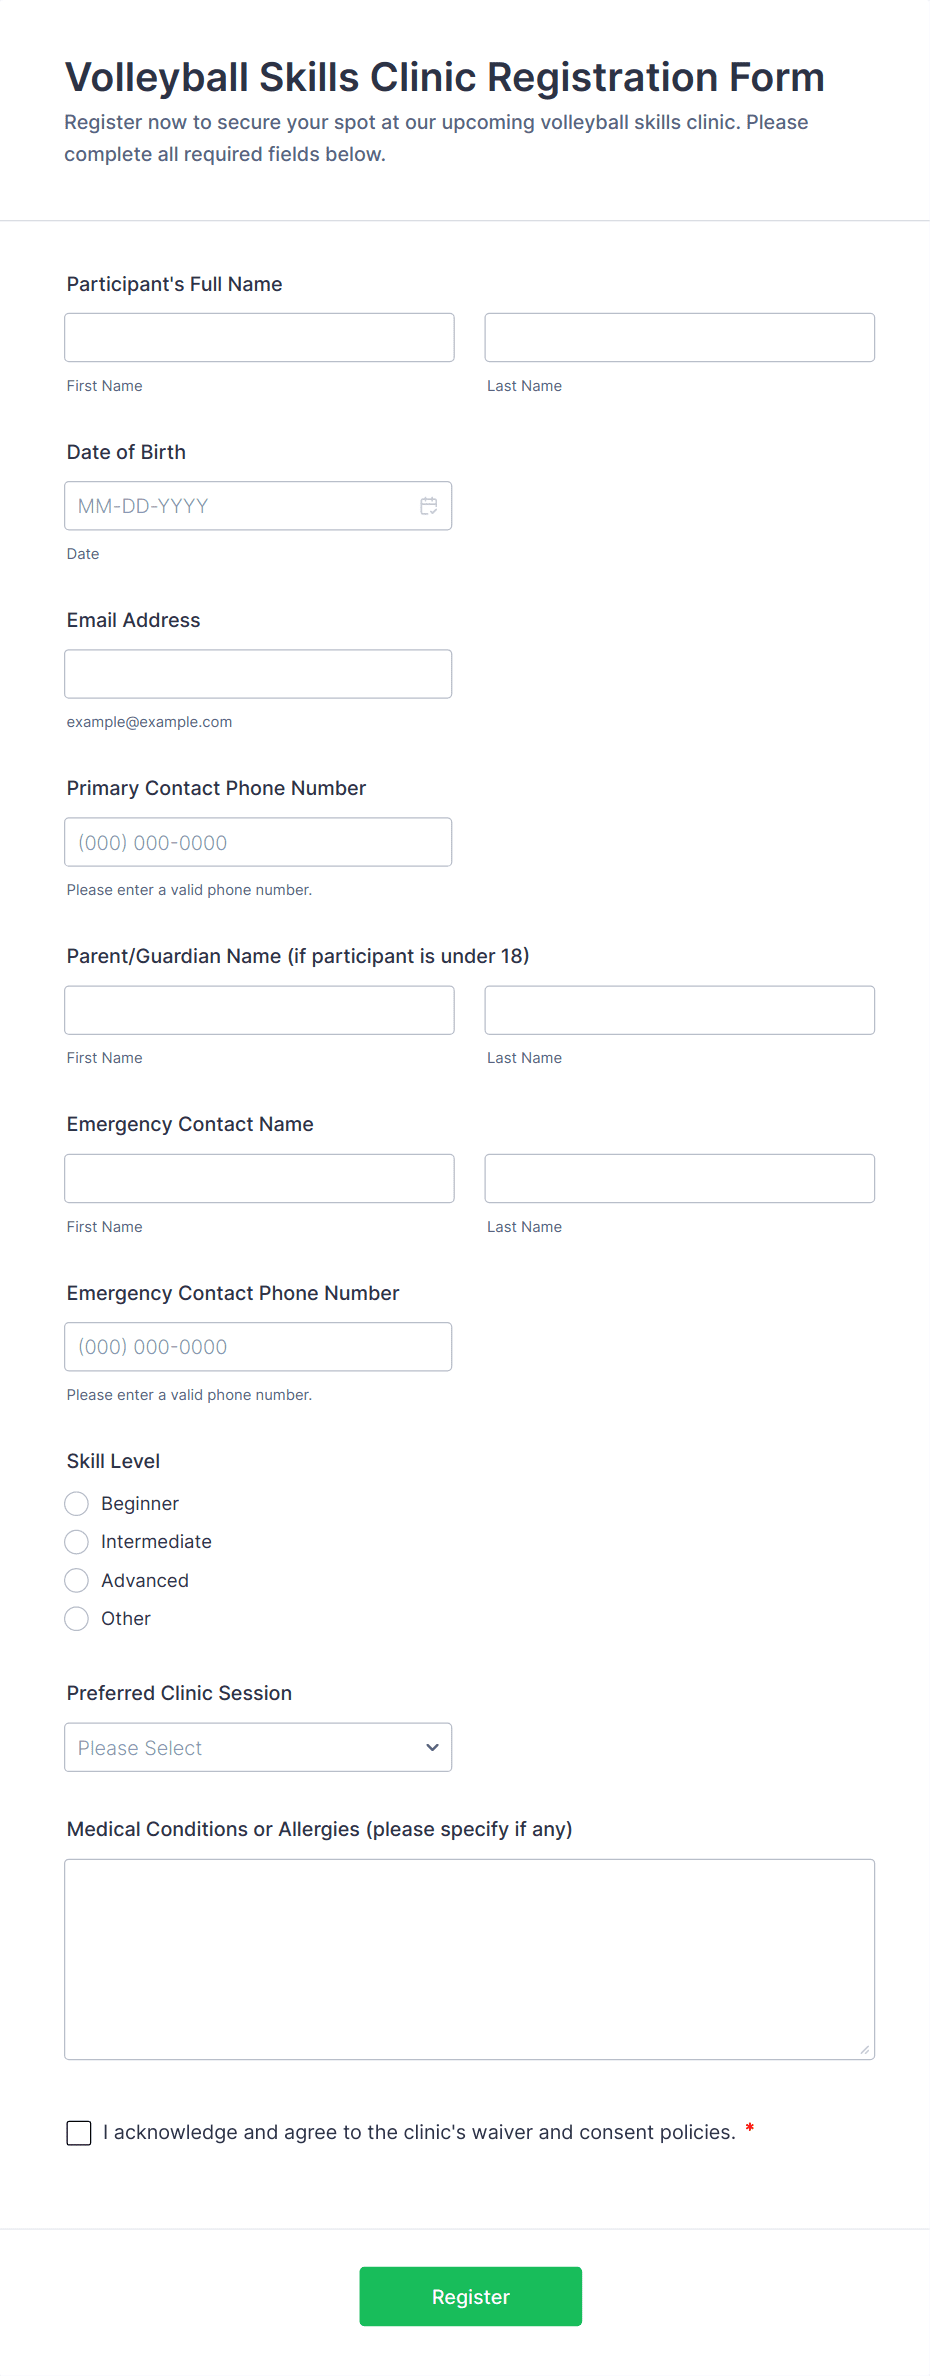The image size is (930, 2376).
Task: Click the Emergency Contact Last Name field
Action: pos(679,1178)
